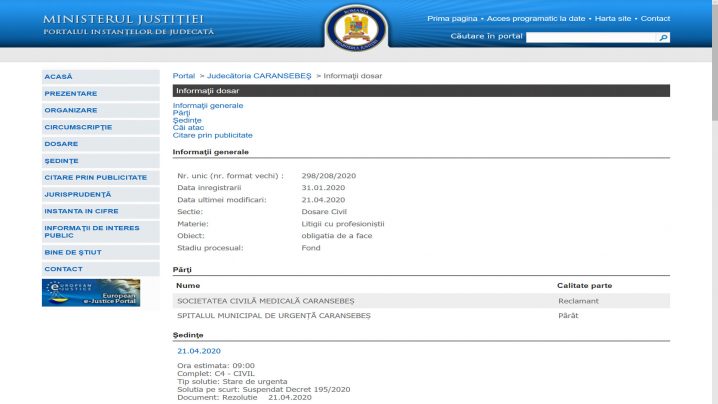Click Ora estimata: 09:00 line
The width and height of the screenshot is (718, 404).
[216, 366]
